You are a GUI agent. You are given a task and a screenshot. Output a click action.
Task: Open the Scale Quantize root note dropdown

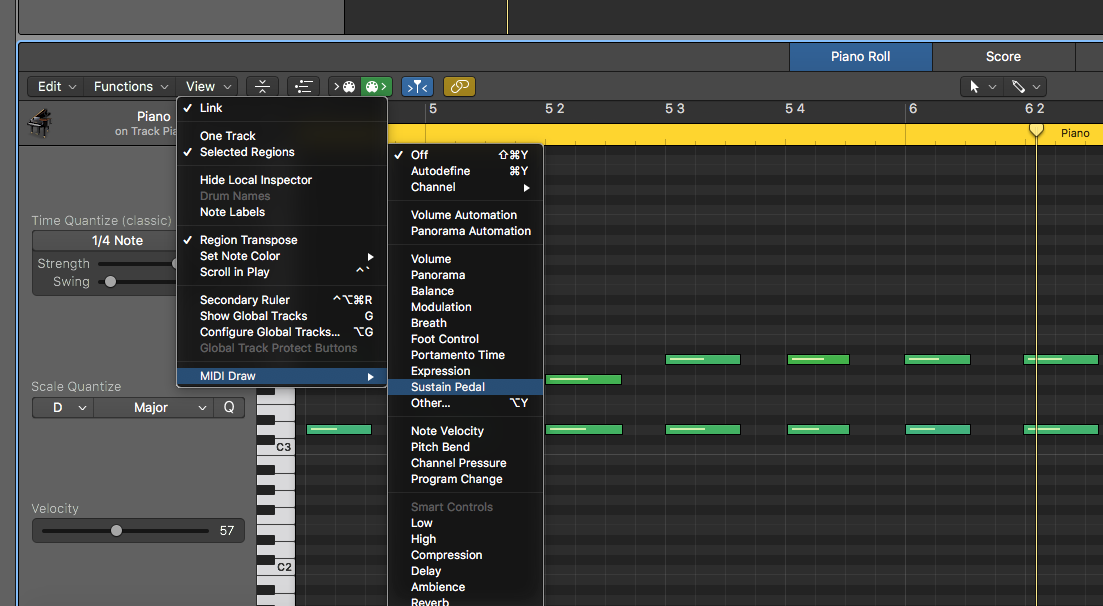pyautogui.click(x=60, y=407)
